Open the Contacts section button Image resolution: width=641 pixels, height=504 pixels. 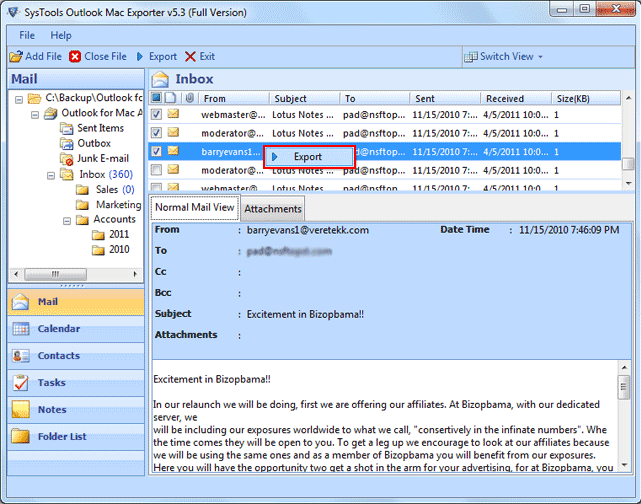(76, 356)
